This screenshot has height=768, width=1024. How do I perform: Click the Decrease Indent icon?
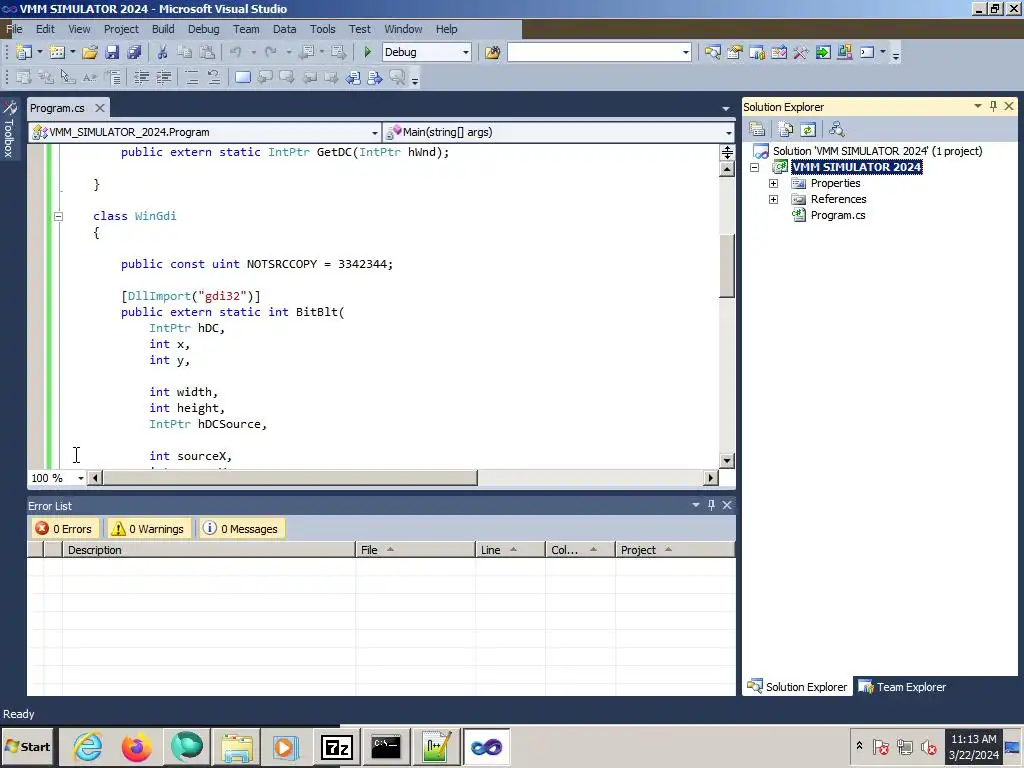click(141, 78)
